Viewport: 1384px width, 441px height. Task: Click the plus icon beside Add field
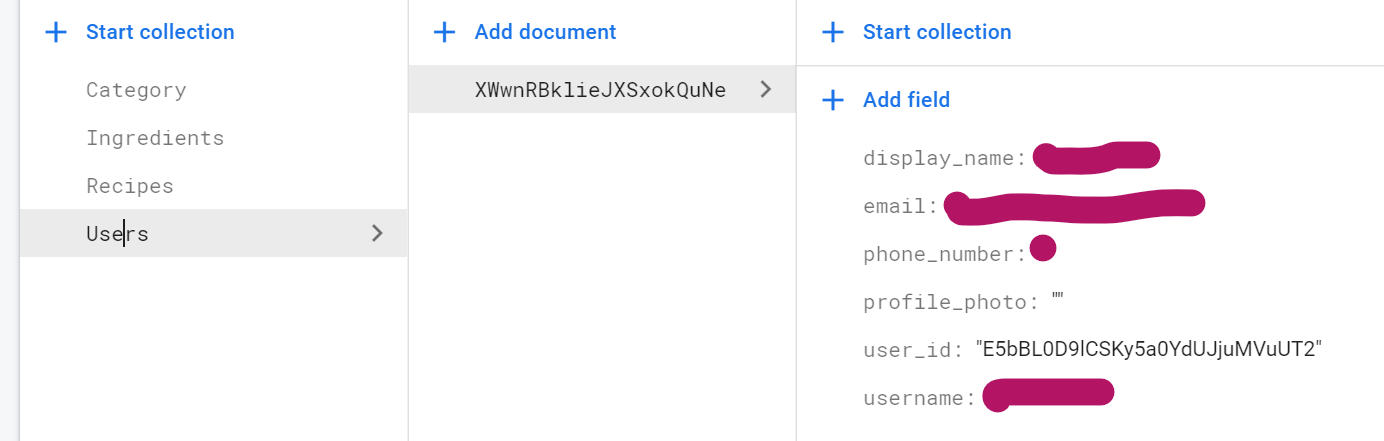coord(832,100)
